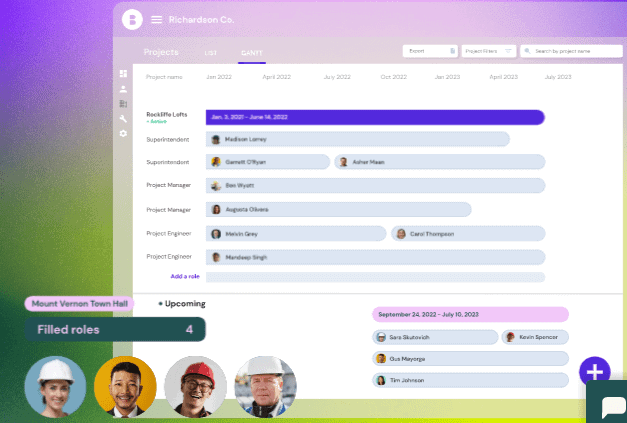Click the Add a role link

tap(185, 276)
